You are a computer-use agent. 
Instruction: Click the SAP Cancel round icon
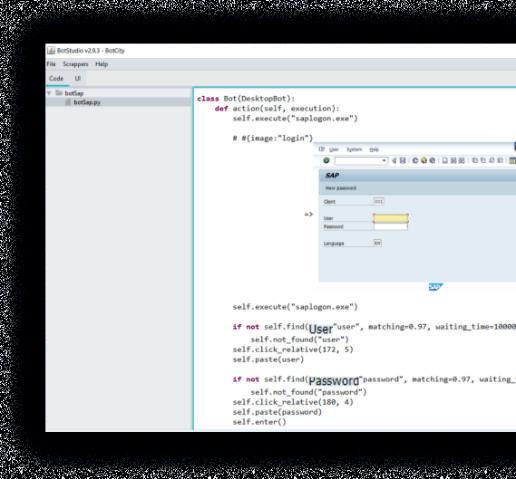[432, 160]
